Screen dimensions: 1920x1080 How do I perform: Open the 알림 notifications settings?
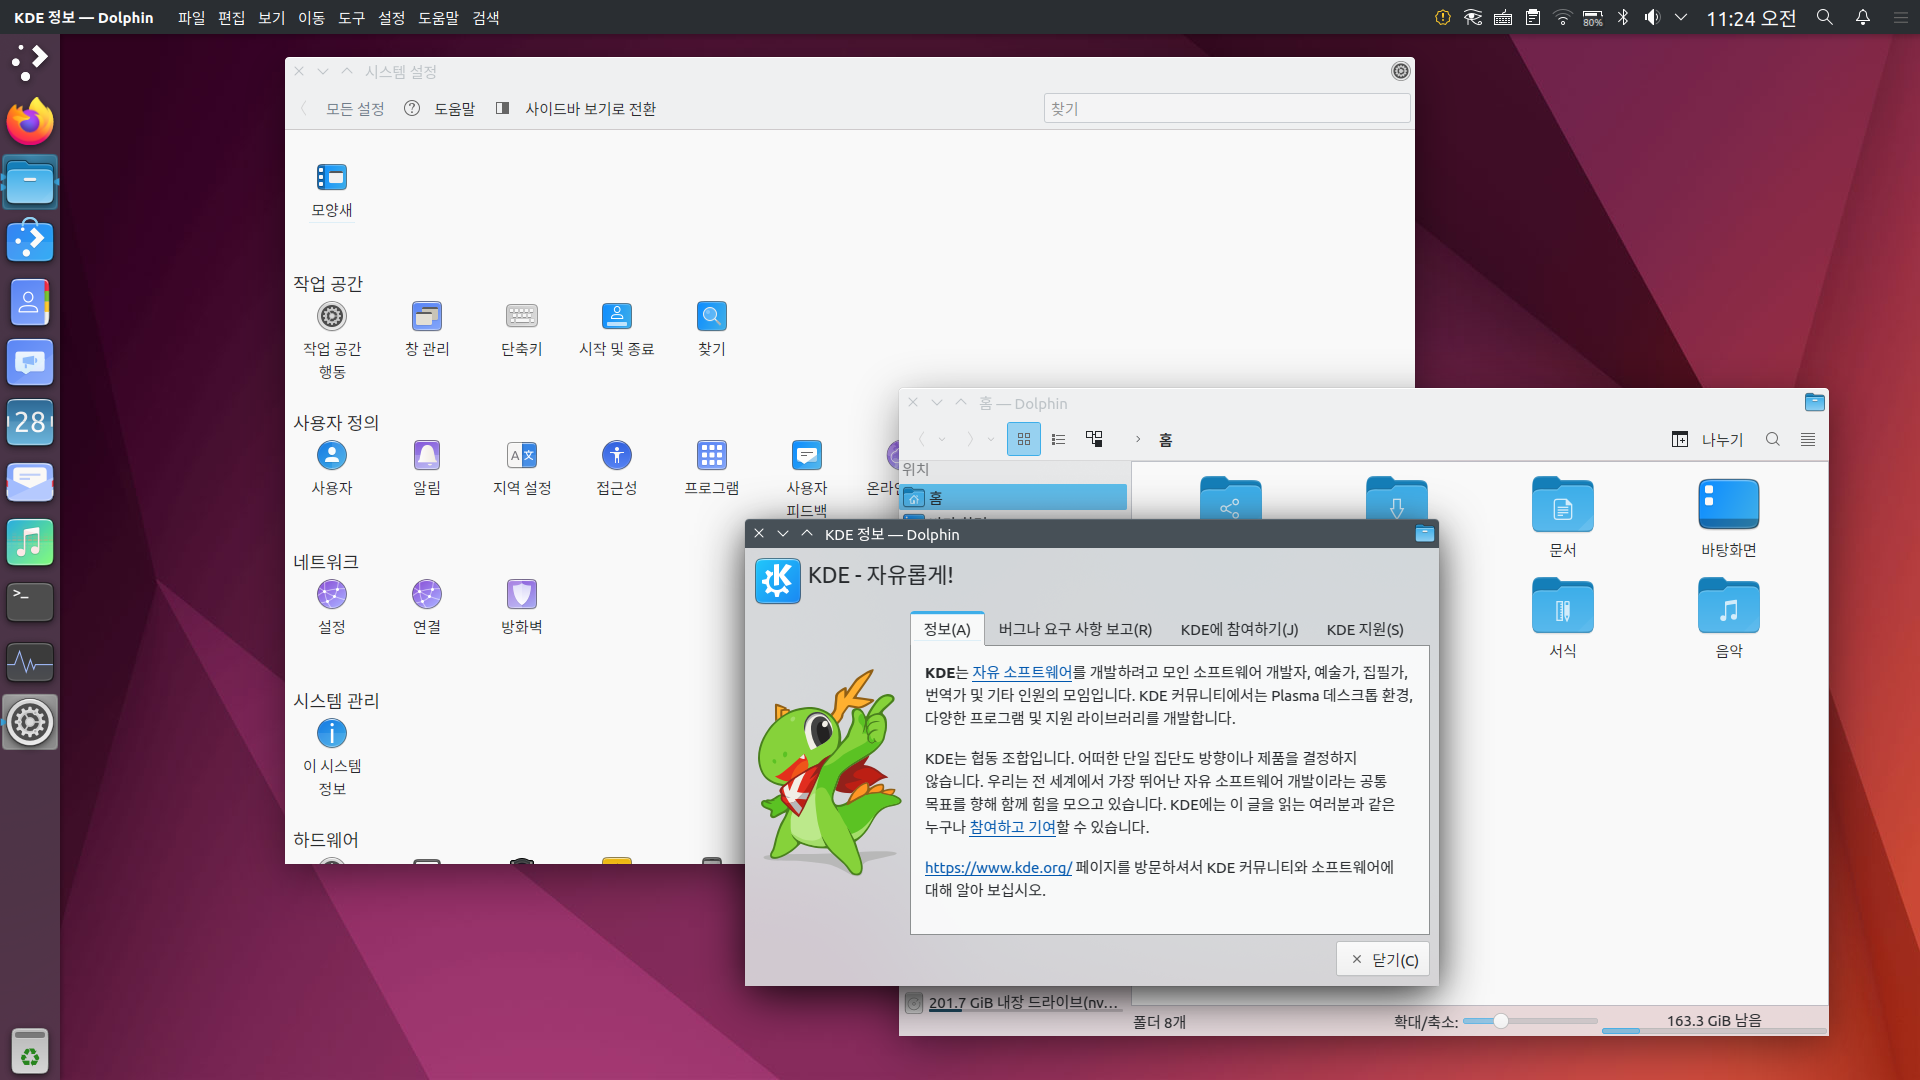point(427,456)
